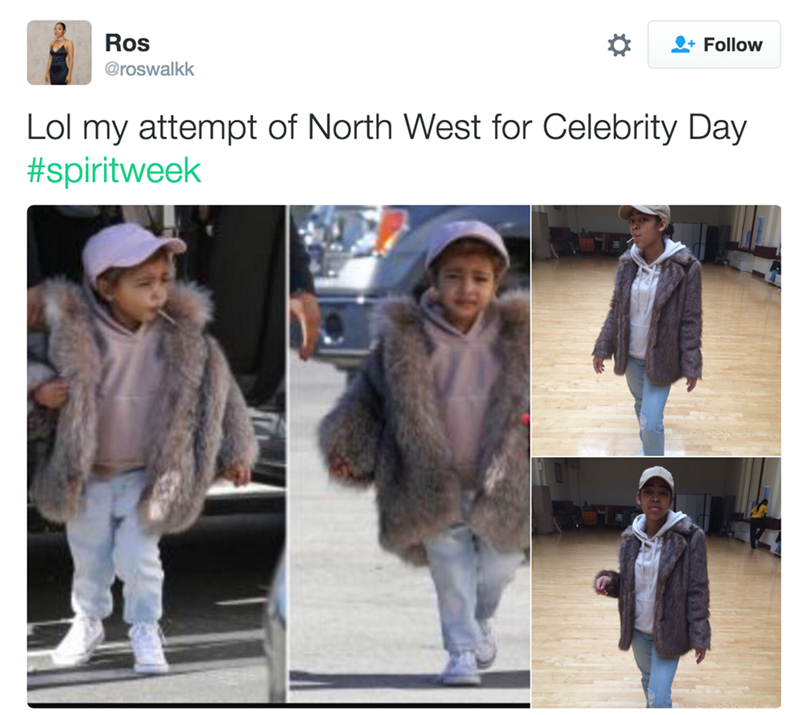Click the beige cap in top-right photo
Viewport: 800px width, 715px height.
tap(644, 211)
